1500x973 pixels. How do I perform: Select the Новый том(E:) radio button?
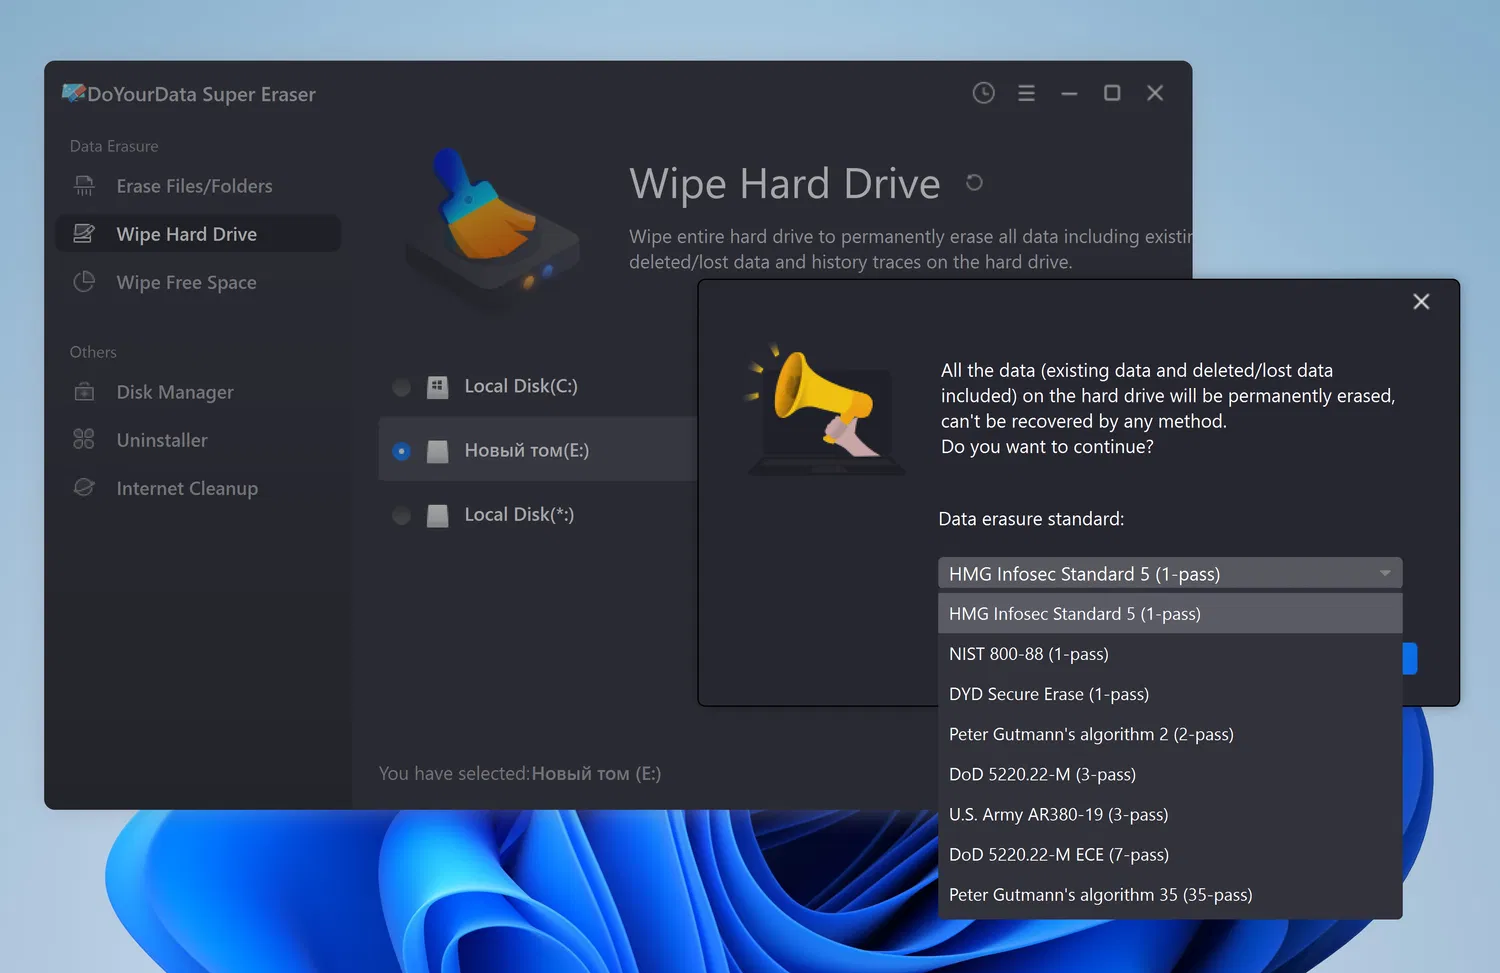coord(402,451)
